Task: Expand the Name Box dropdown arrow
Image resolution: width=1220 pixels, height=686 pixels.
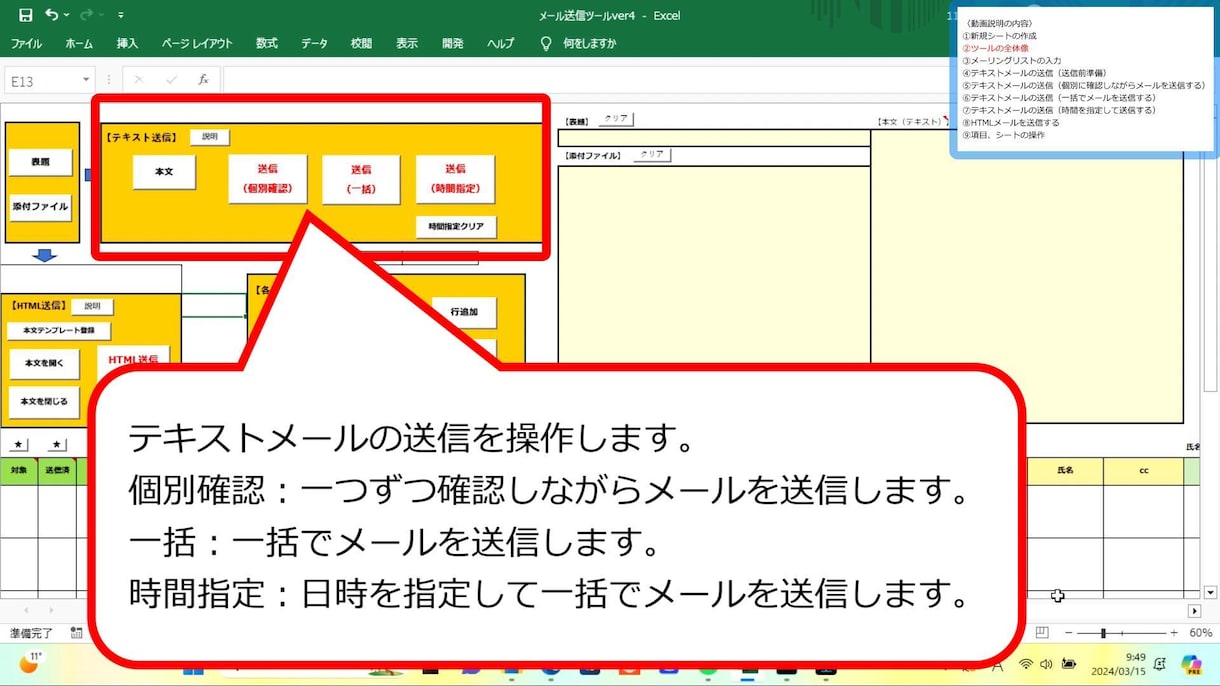Action: (x=87, y=80)
